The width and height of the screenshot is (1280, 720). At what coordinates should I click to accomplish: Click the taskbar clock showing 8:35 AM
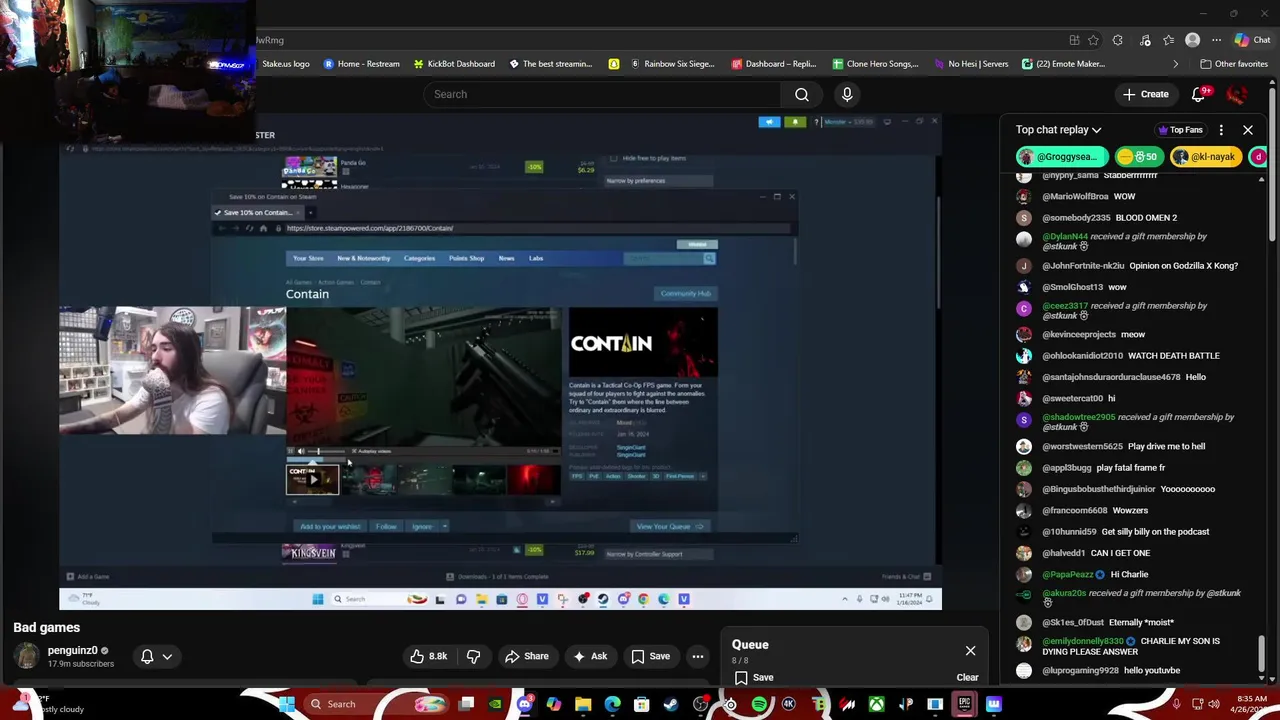point(1251,704)
